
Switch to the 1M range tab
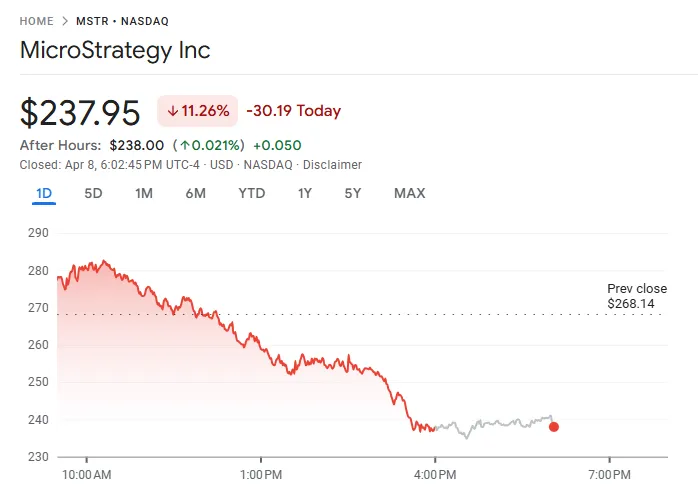click(x=144, y=193)
